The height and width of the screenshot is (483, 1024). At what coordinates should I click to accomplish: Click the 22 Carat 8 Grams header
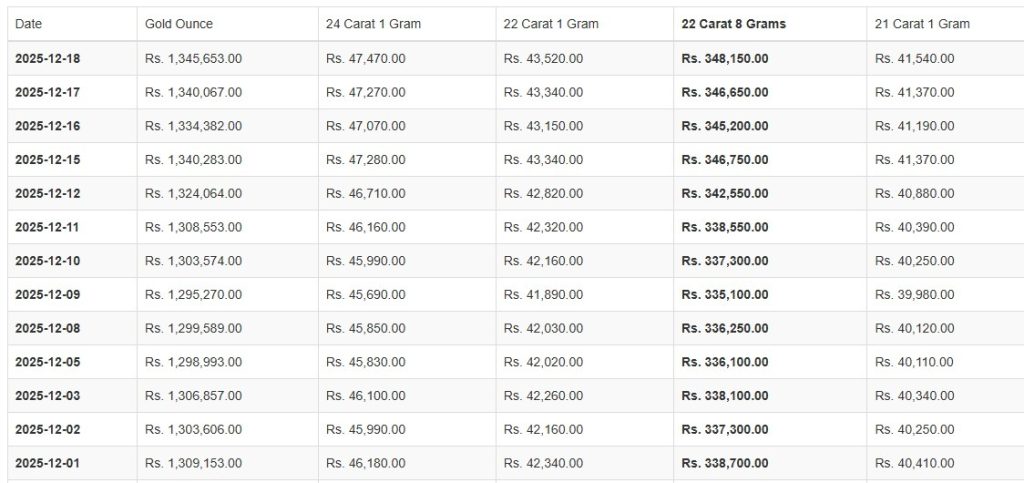(x=733, y=24)
